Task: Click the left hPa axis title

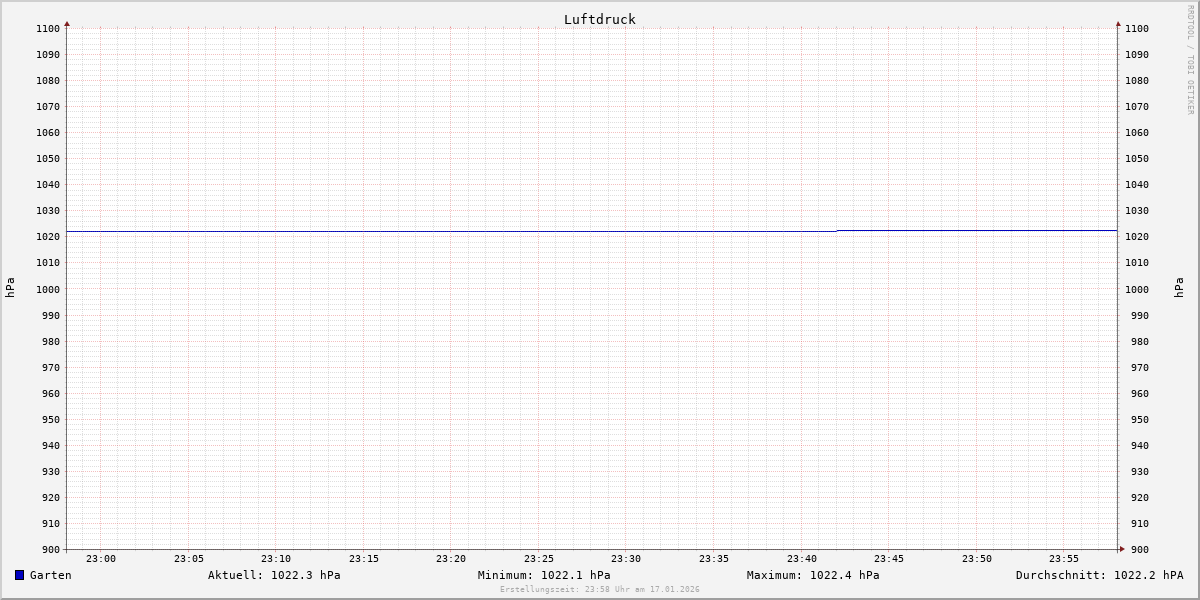Action: pyautogui.click(x=10, y=287)
